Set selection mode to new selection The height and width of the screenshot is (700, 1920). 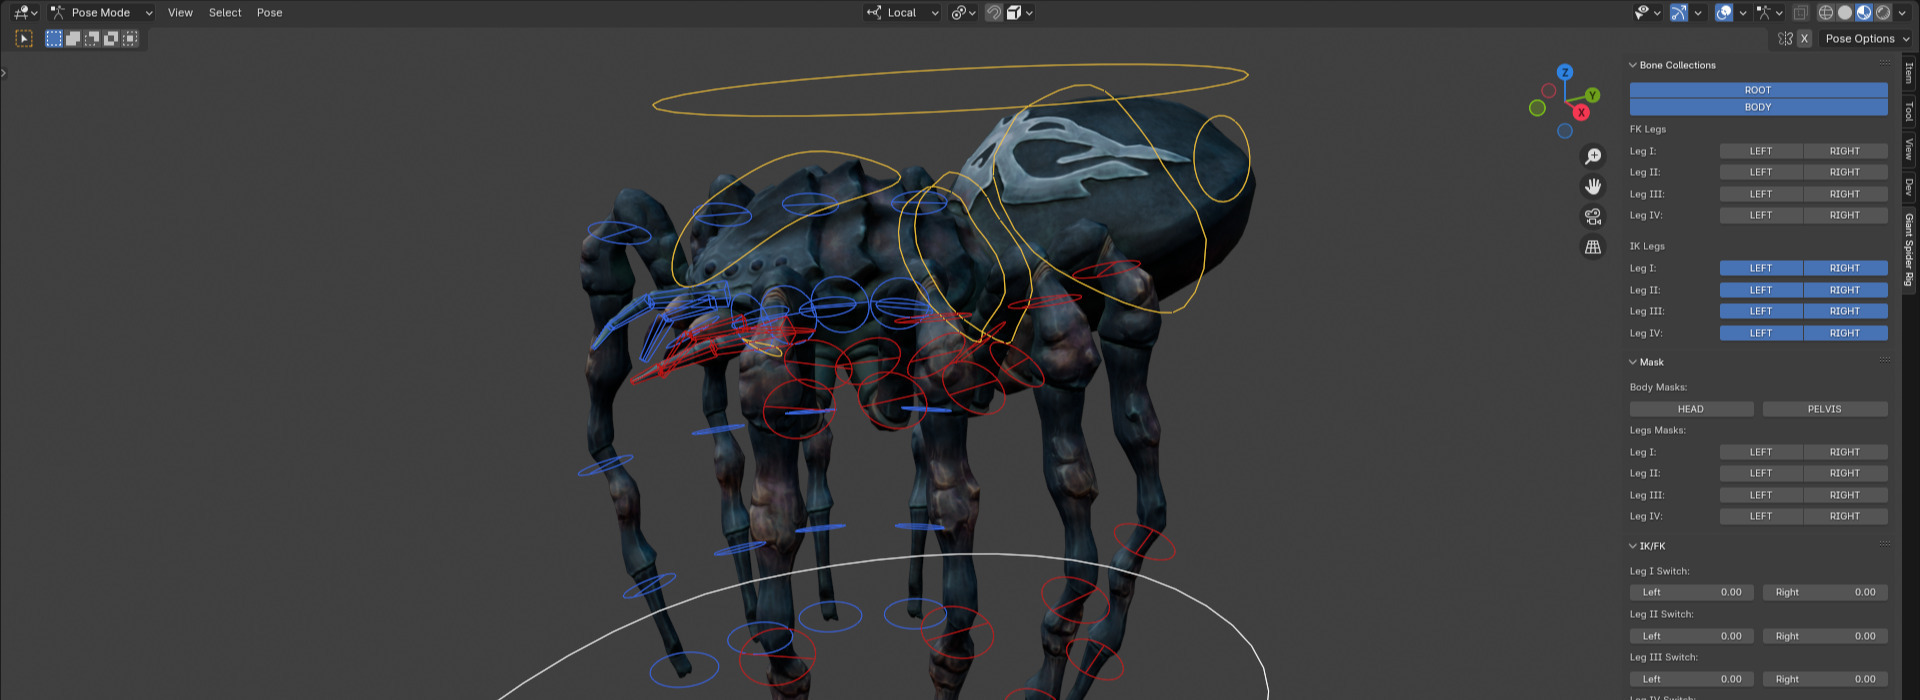[54, 39]
